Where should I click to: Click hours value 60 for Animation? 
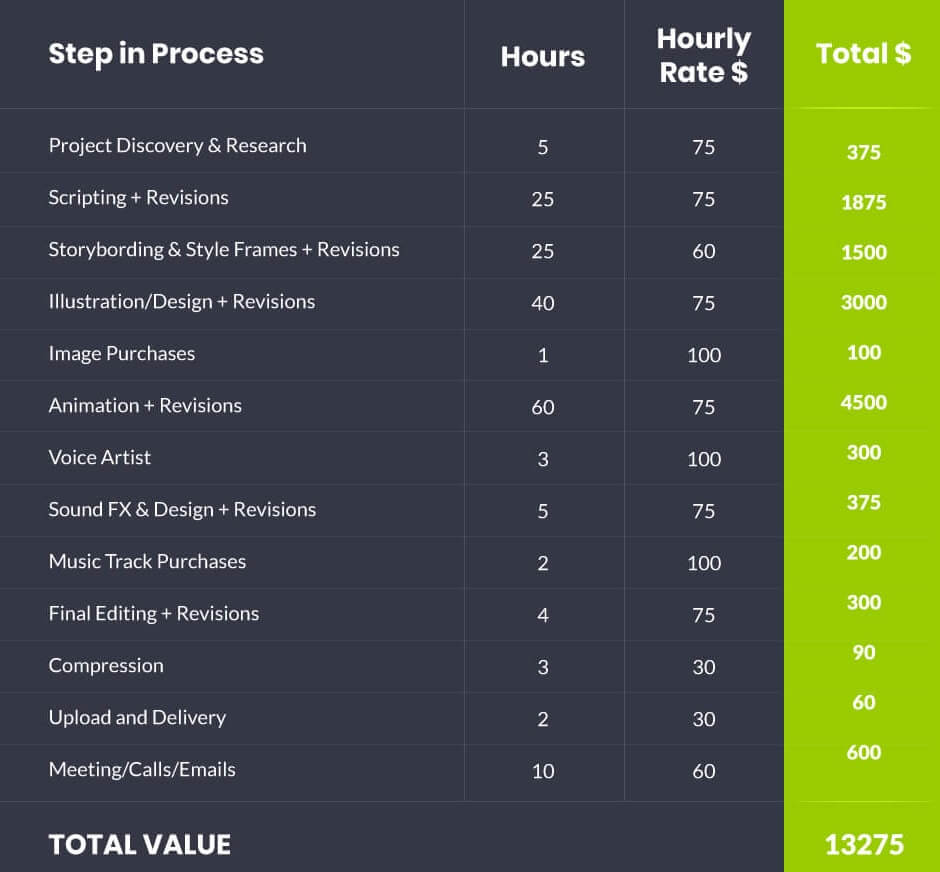pos(543,408)
